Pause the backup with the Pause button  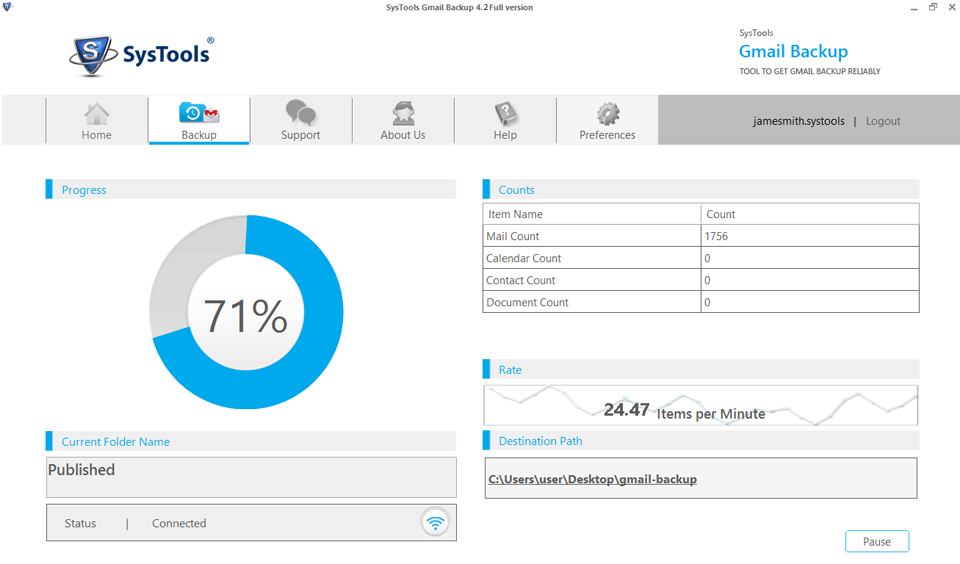pyautogui.click(x=877, y=541)
